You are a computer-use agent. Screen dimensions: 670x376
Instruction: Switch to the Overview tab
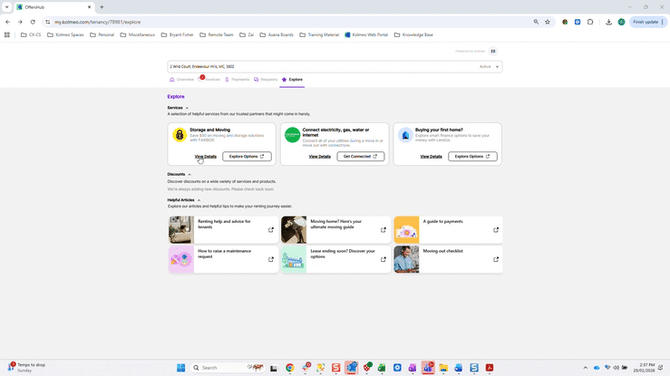point(182,79)
